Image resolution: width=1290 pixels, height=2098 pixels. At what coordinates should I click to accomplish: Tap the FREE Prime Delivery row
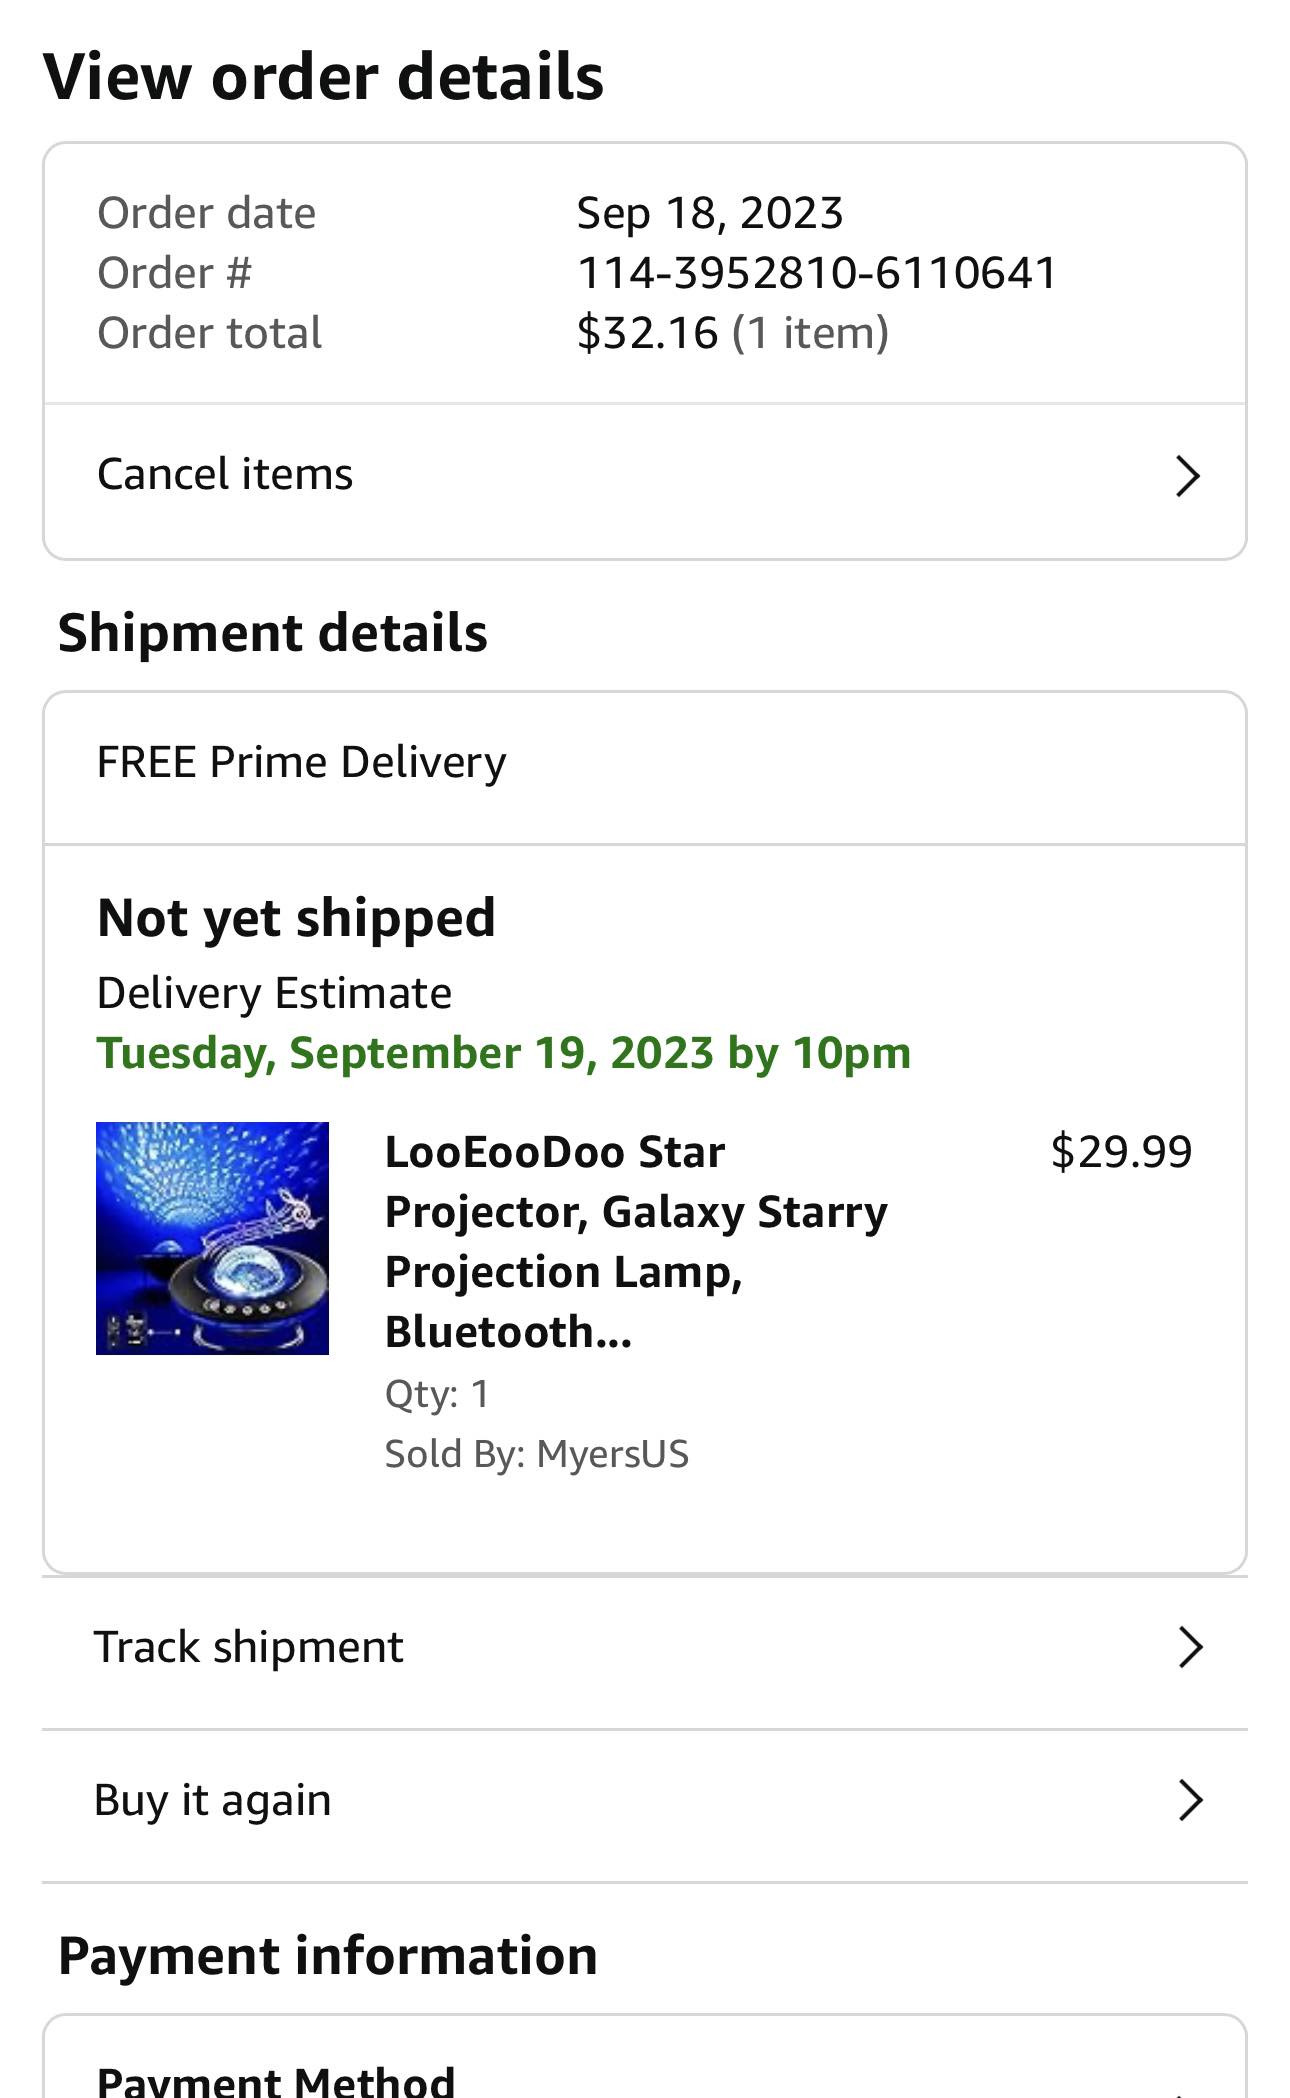pos(302,762)
